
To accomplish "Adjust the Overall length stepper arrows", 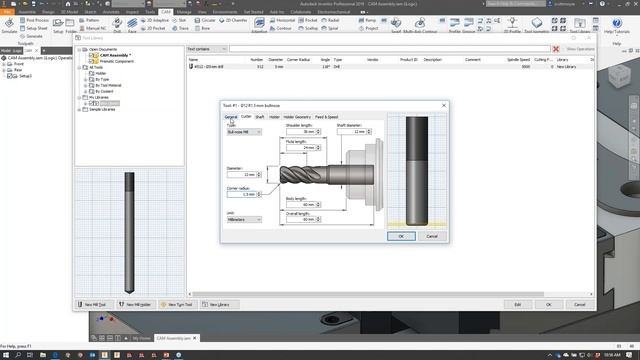I will [318, 219].
